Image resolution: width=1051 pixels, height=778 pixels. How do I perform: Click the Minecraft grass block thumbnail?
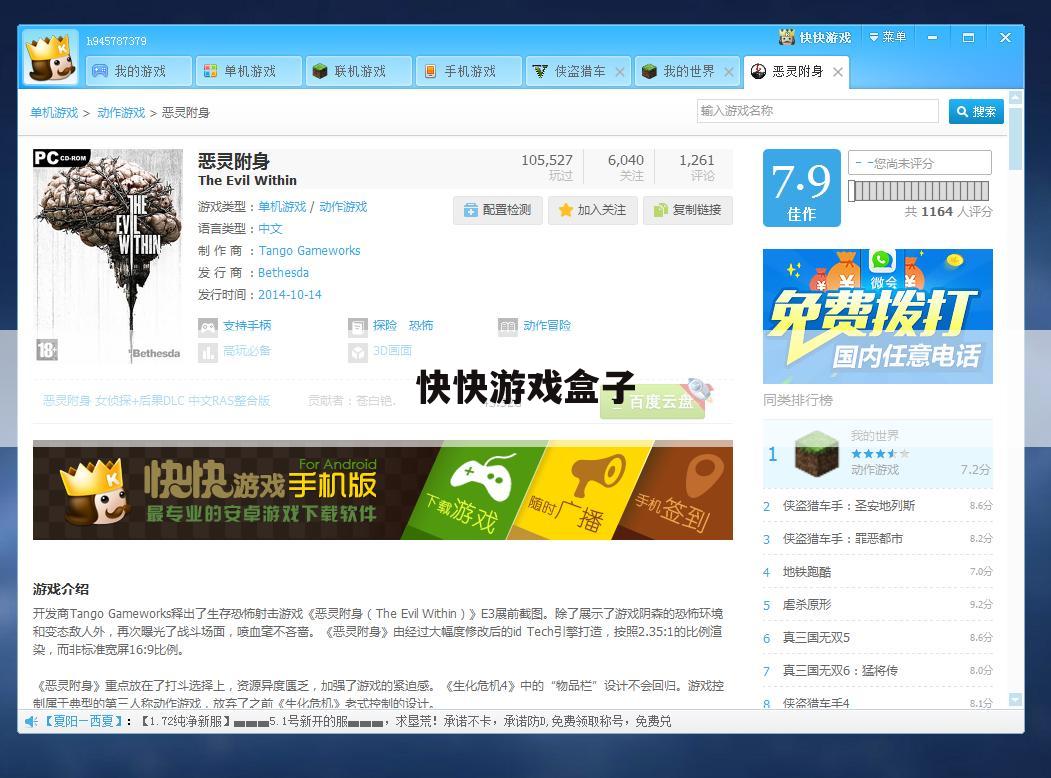point(816,454)
